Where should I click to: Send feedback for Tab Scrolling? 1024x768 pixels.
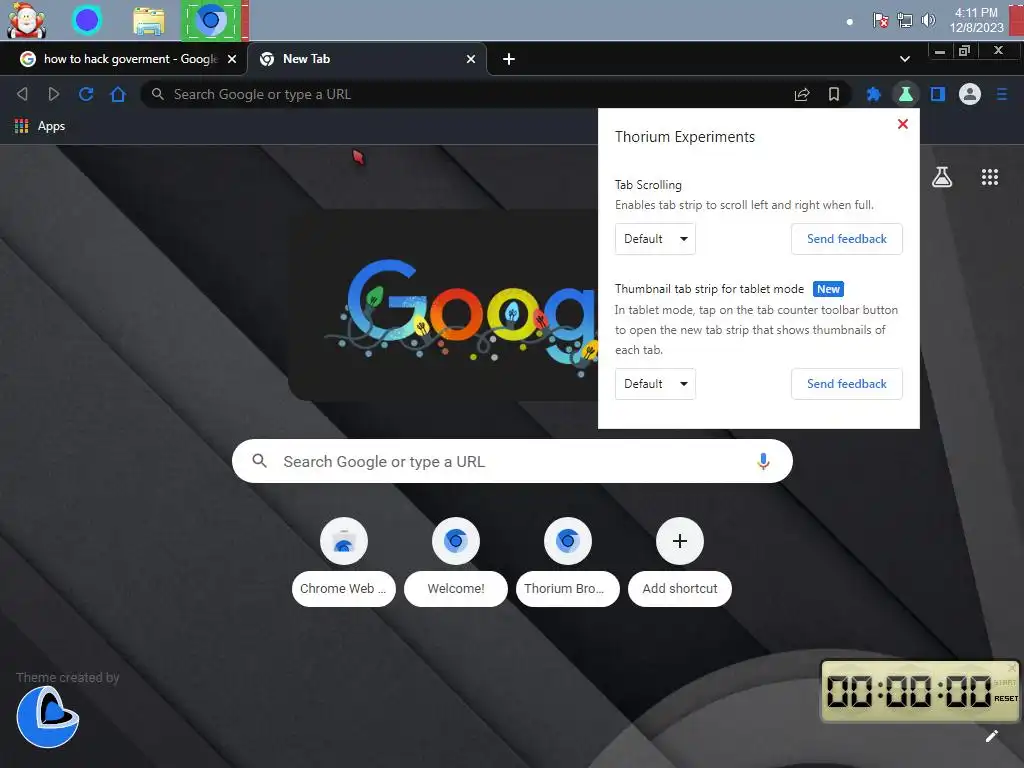click(846, 239)
